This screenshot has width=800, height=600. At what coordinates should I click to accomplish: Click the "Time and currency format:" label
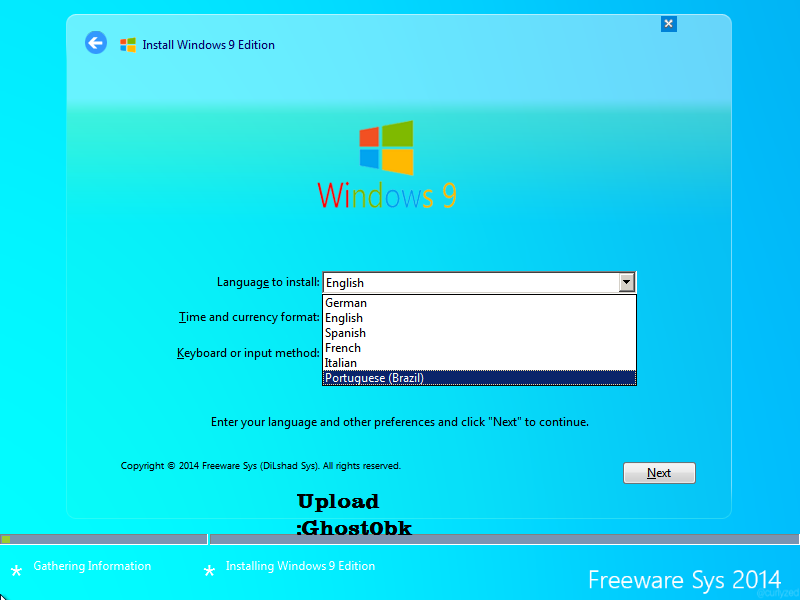point(249,317)
